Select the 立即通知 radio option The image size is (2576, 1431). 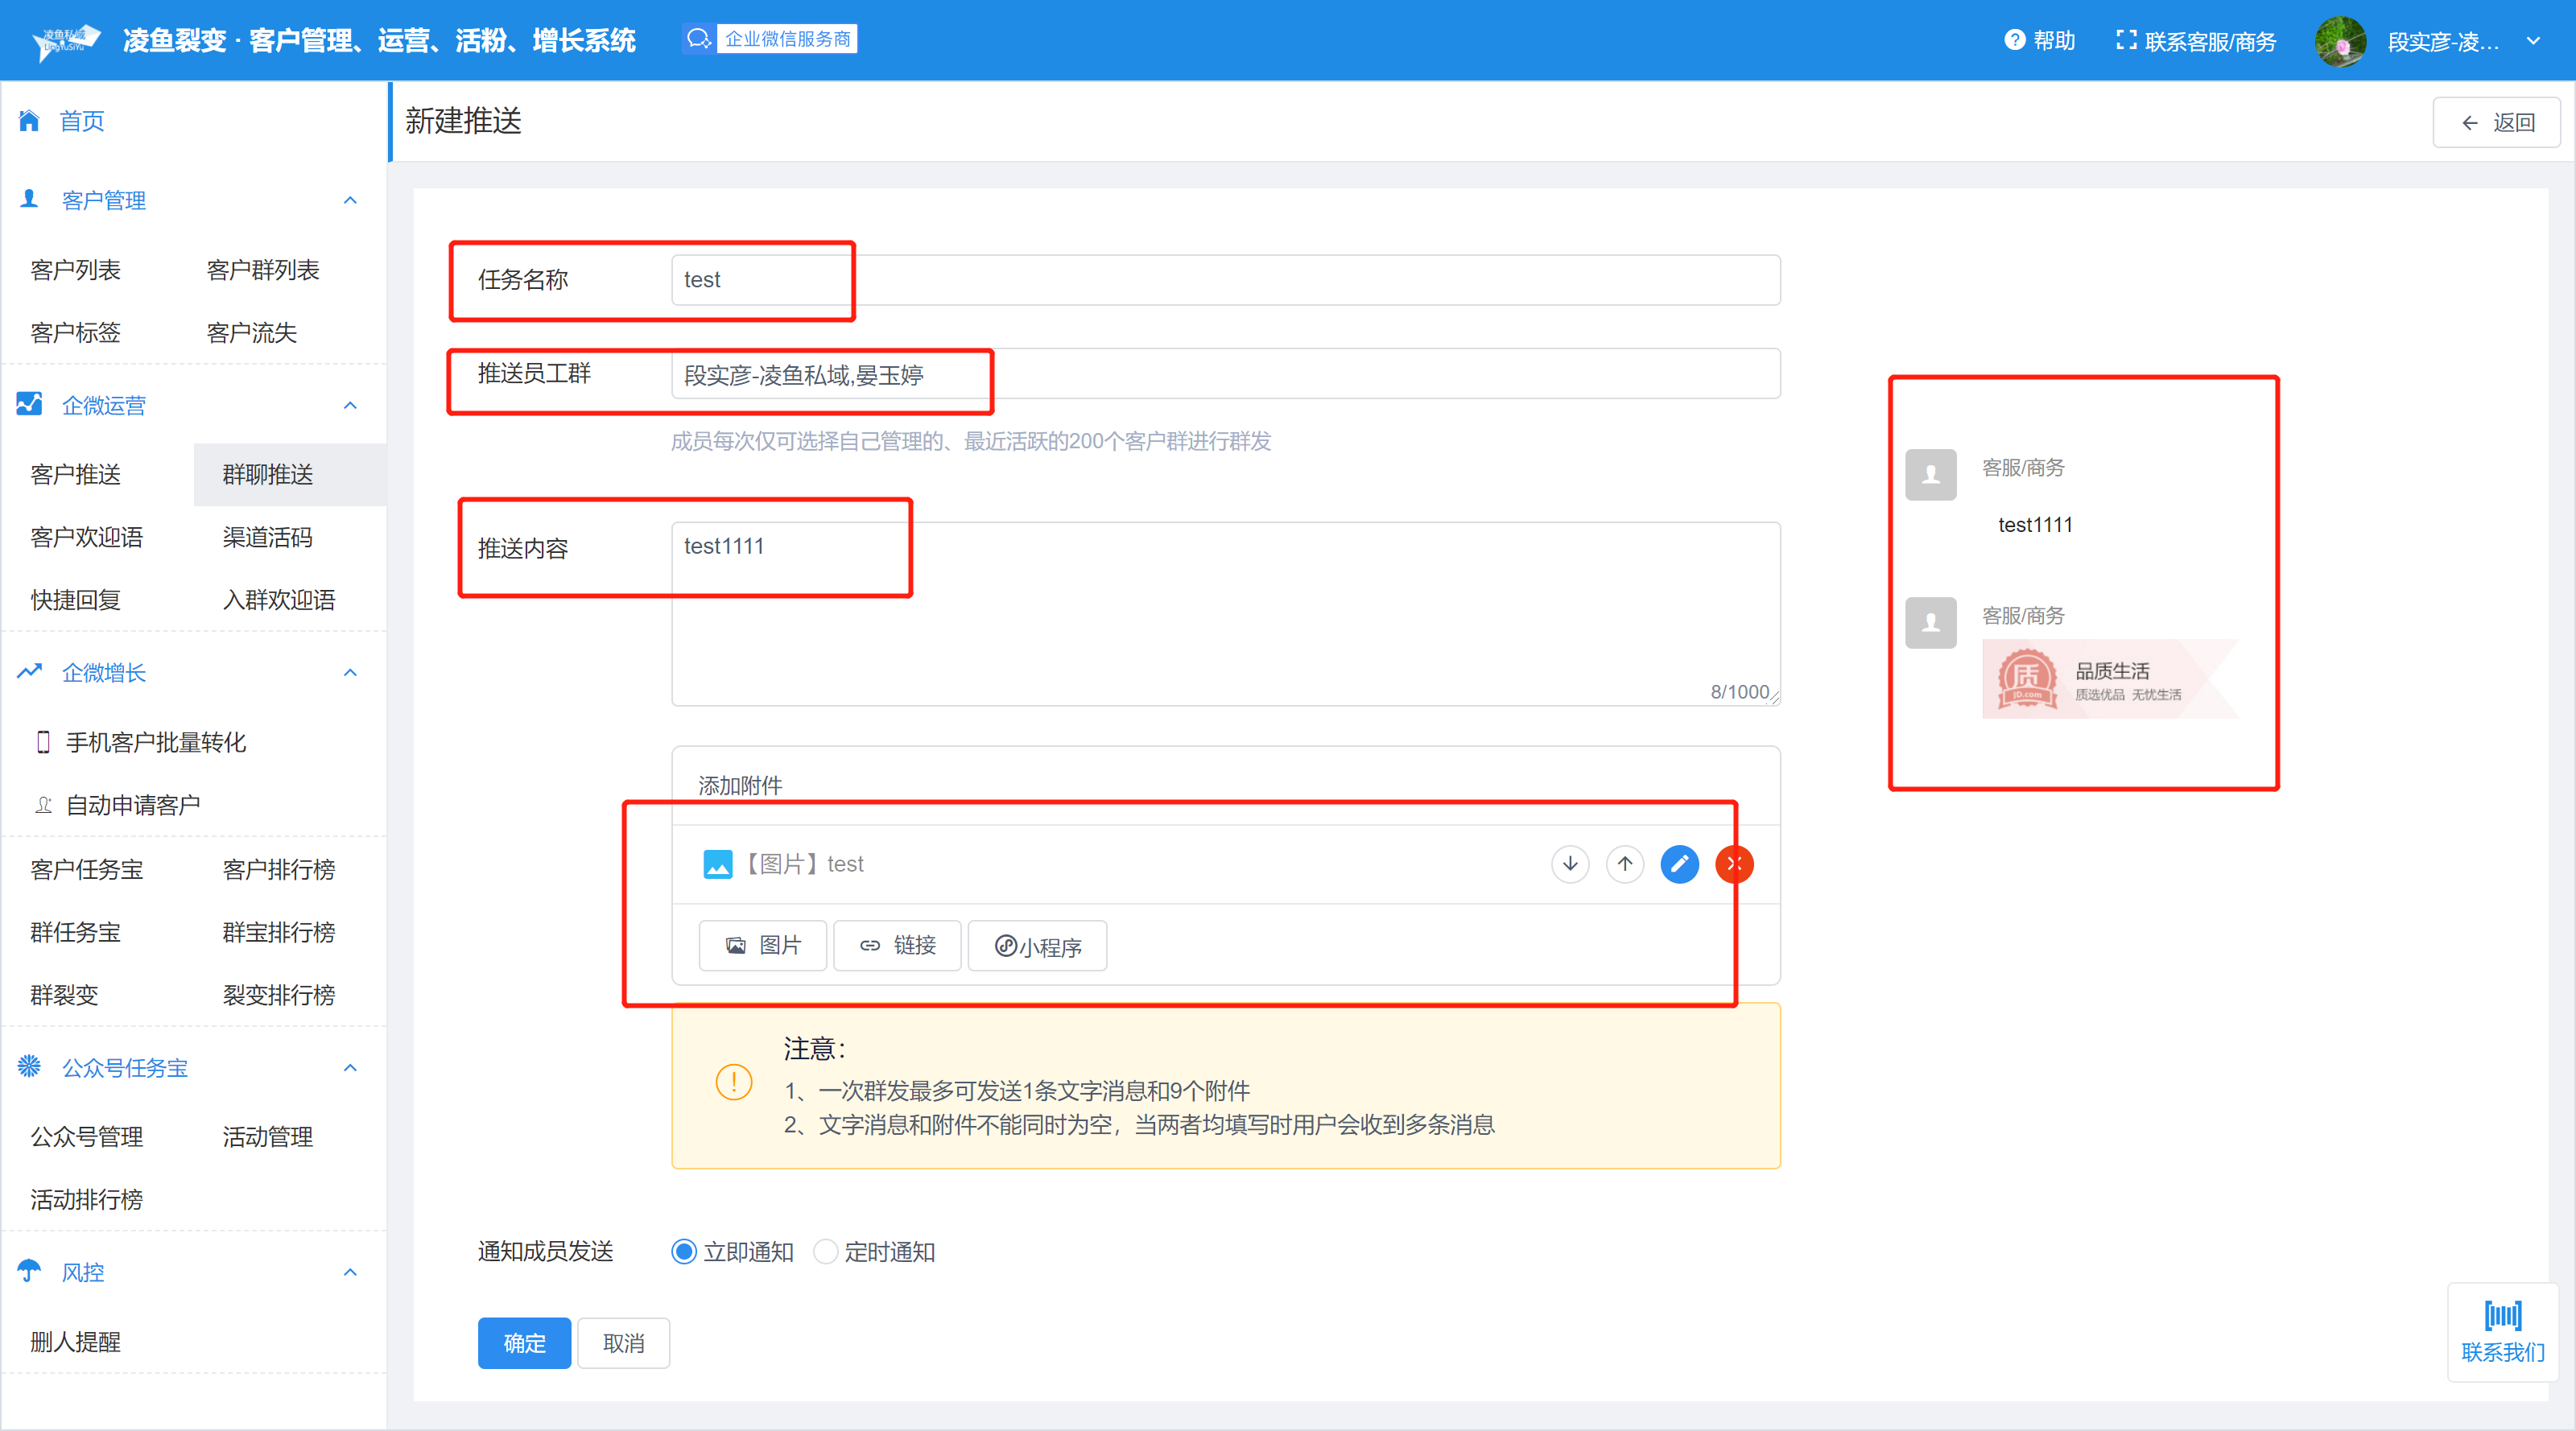(684, 1251)
